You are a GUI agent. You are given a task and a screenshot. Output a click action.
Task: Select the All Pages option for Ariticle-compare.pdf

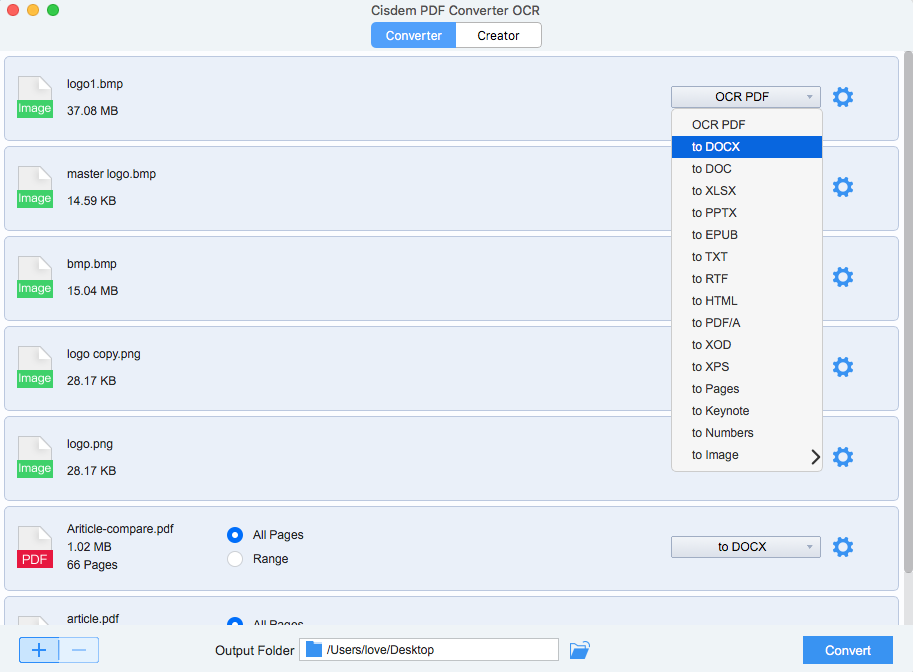pos(235,535)
